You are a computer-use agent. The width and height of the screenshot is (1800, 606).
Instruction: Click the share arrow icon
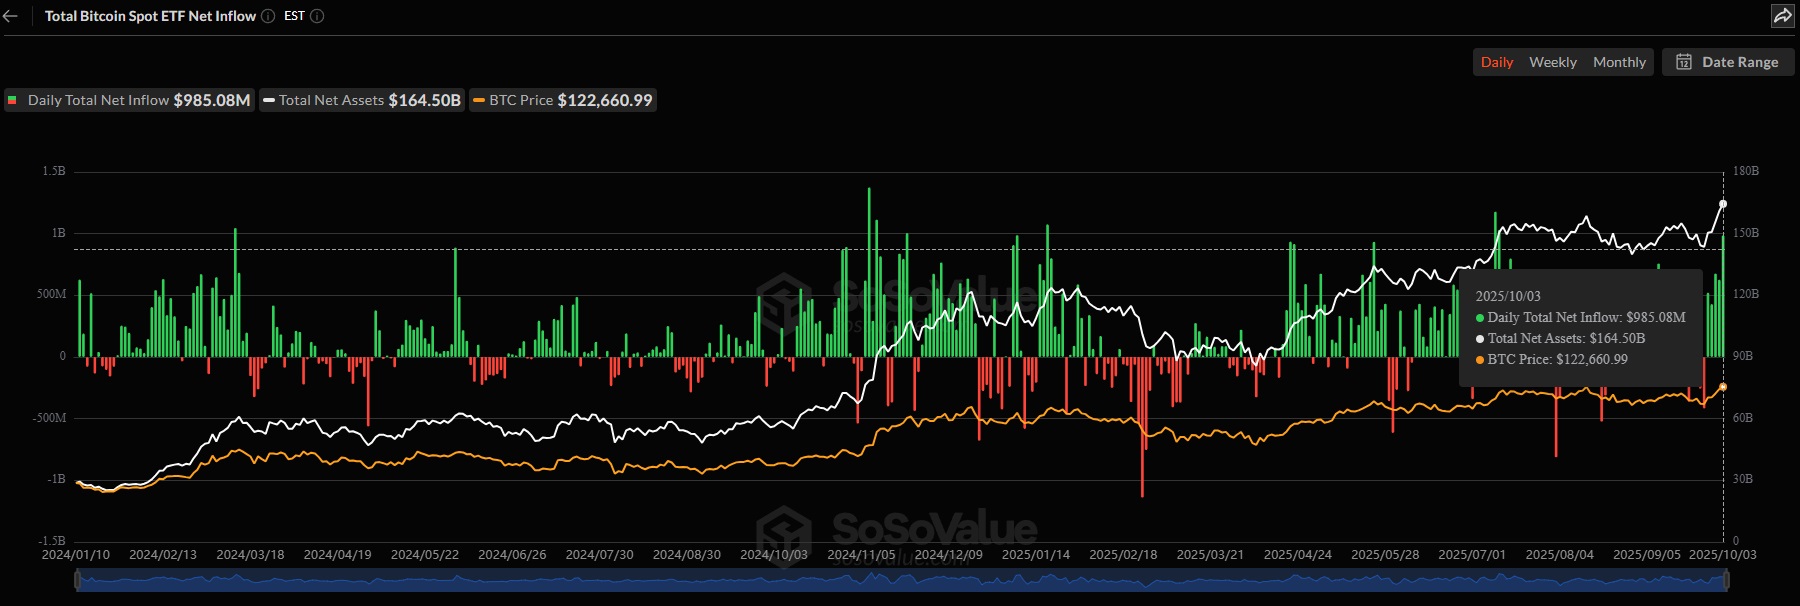click(x=1782, y=16)
